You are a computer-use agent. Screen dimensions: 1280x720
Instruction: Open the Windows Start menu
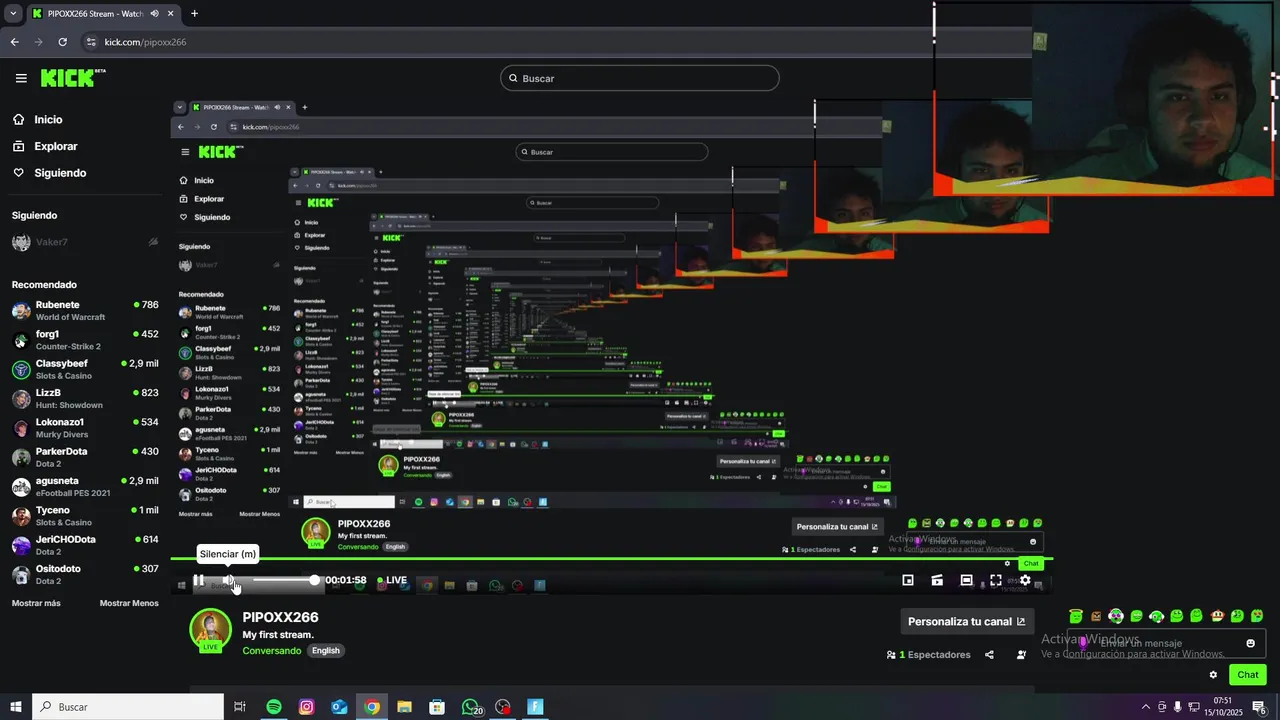[16, 707]
